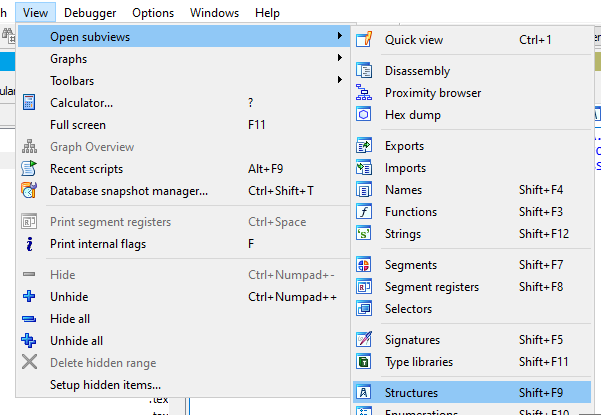Click the Print internal flags icon
This screenshot has height=415, width=601.
[x=29, y=244]
